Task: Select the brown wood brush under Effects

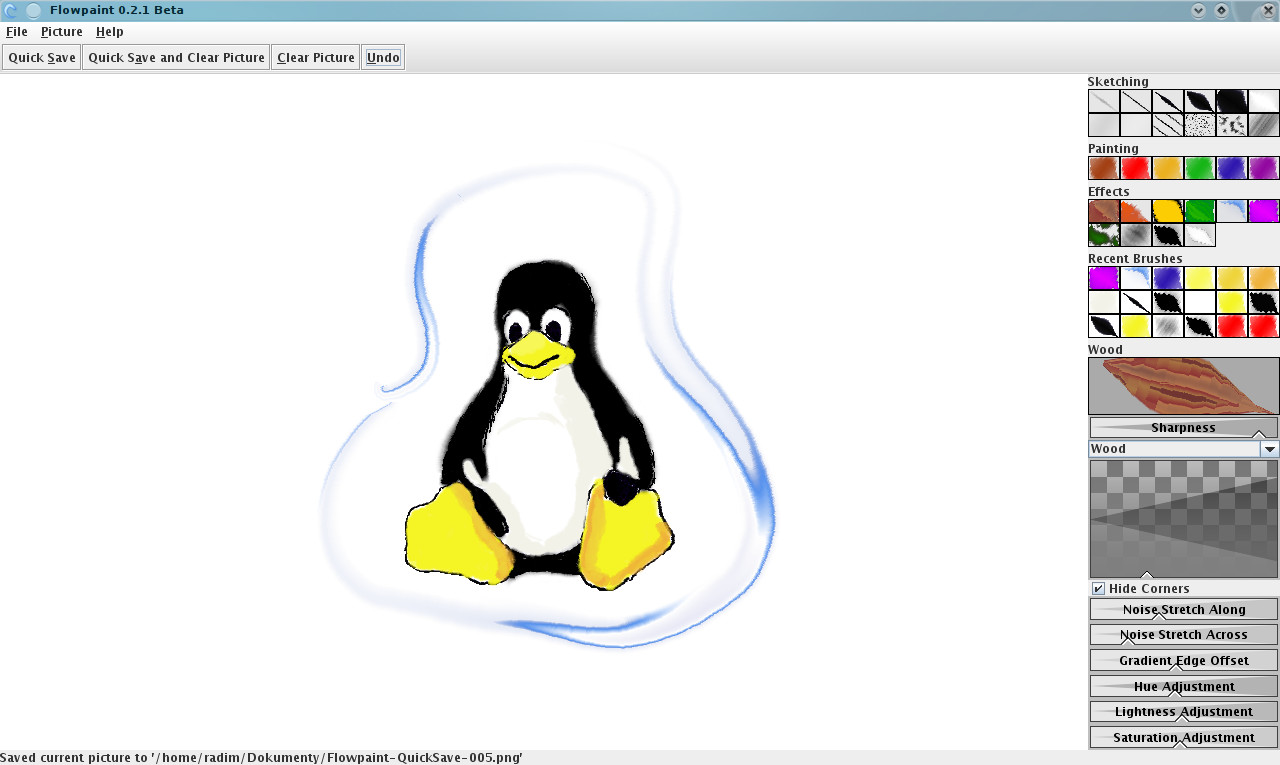Action: tap(1104, 211)
